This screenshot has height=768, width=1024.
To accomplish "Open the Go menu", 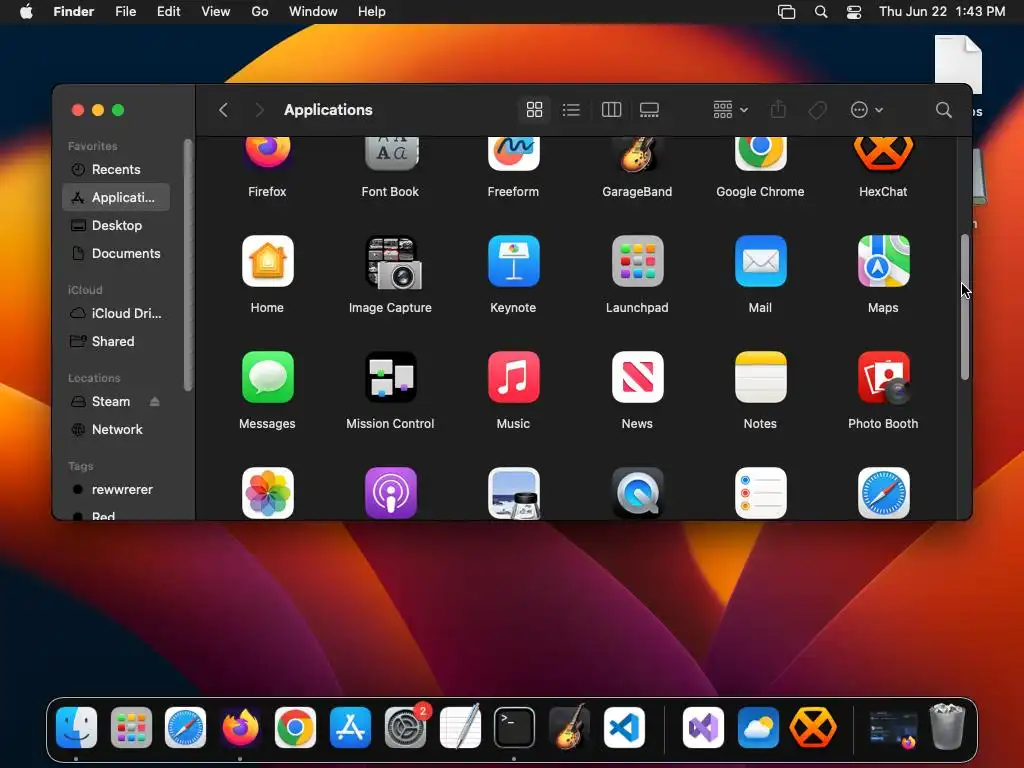I will [x=260, y=12].
